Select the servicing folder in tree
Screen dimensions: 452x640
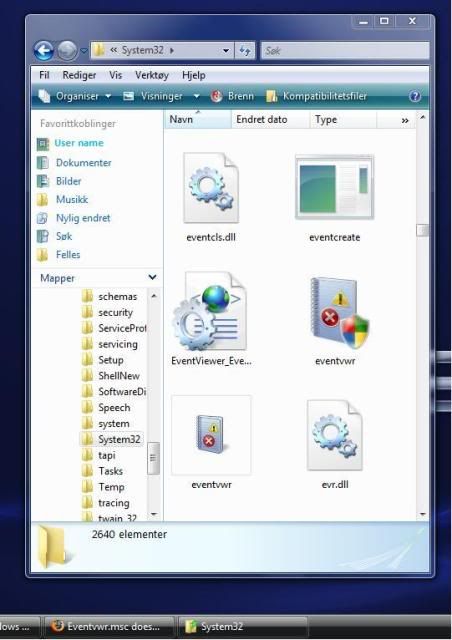[x=110, y=344]
